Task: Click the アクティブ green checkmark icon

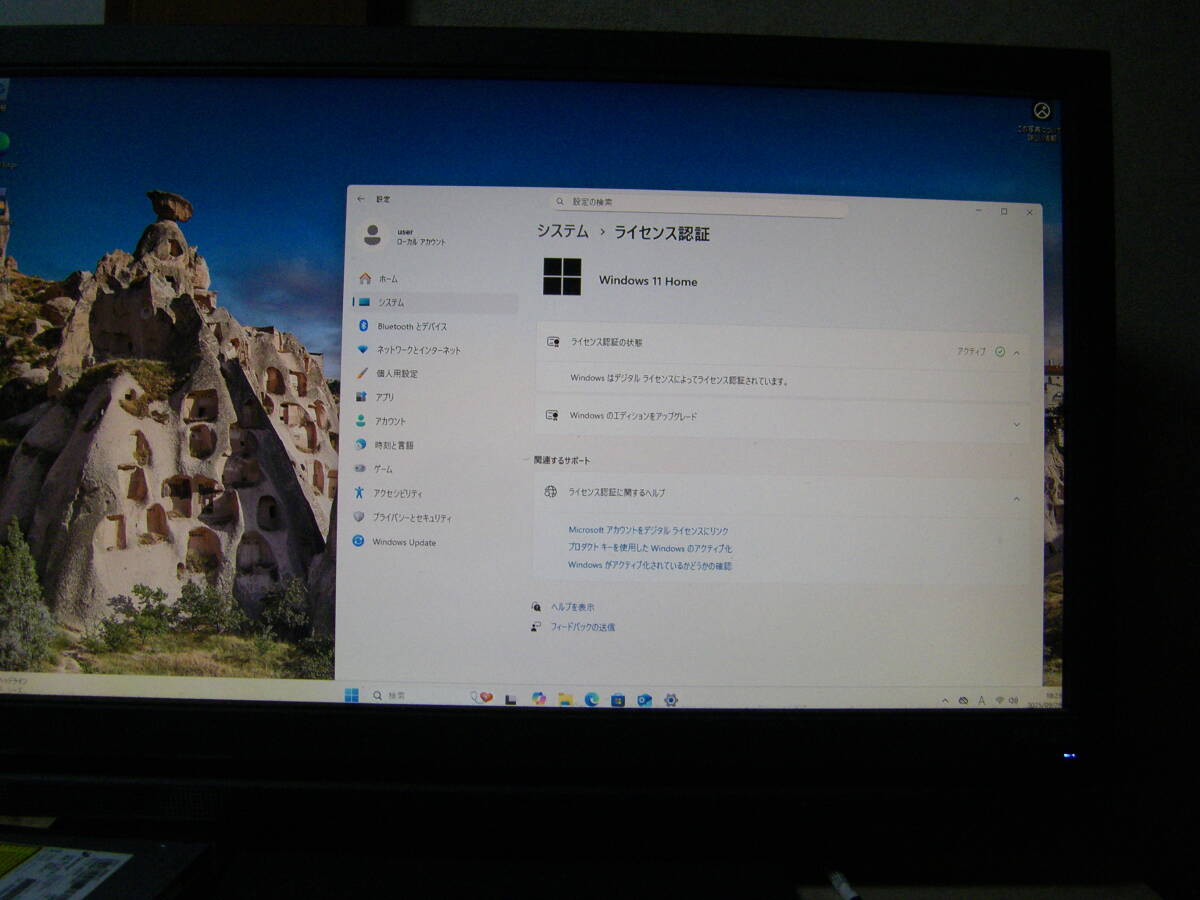Action: pyautogui.click(x=1000, y=352)
